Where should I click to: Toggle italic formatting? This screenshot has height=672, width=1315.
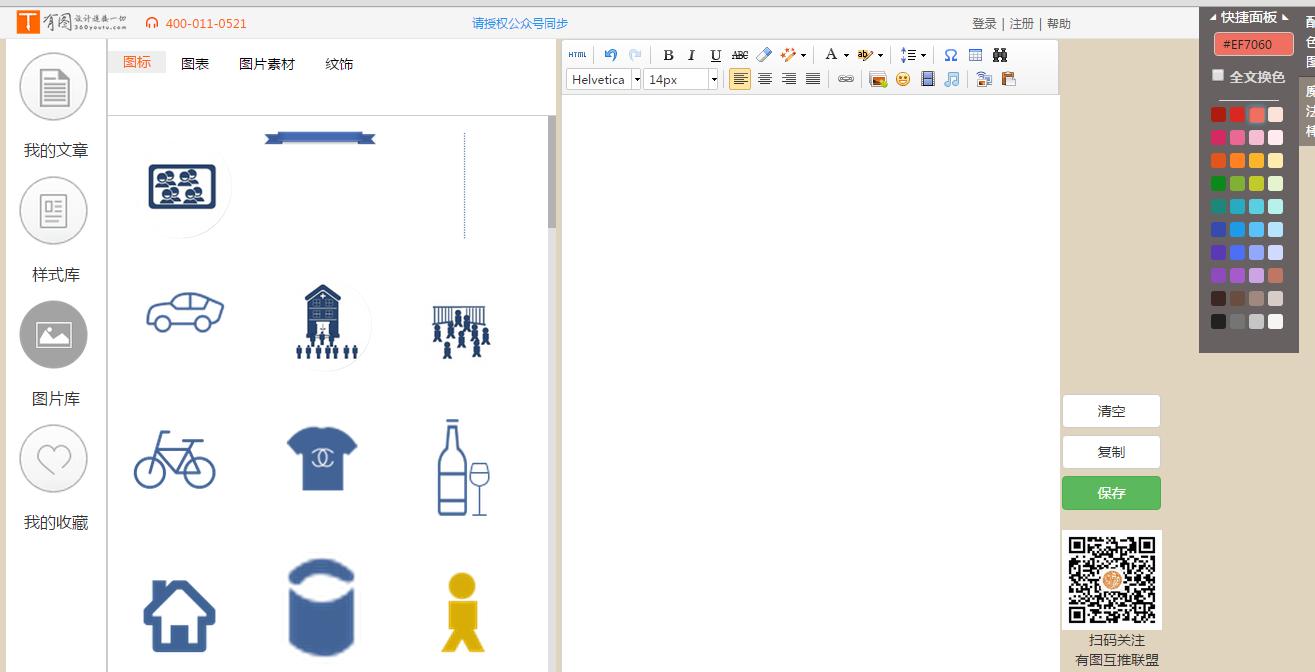691,55
